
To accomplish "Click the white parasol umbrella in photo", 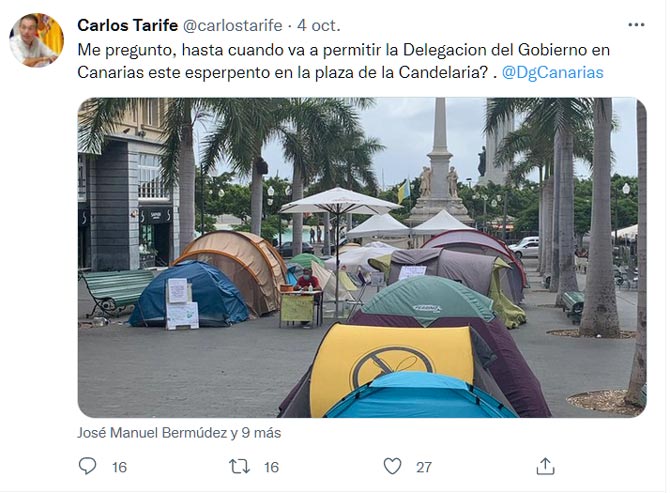I will click(340, 201).
